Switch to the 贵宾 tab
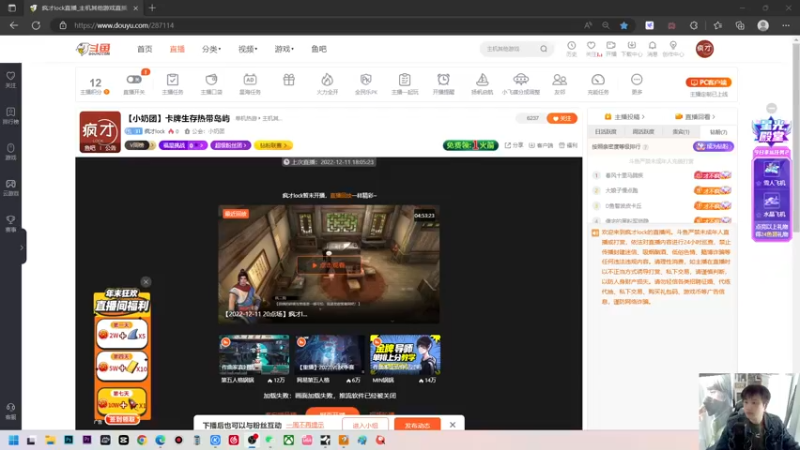The image size is (800, 450). pos(681,132)
